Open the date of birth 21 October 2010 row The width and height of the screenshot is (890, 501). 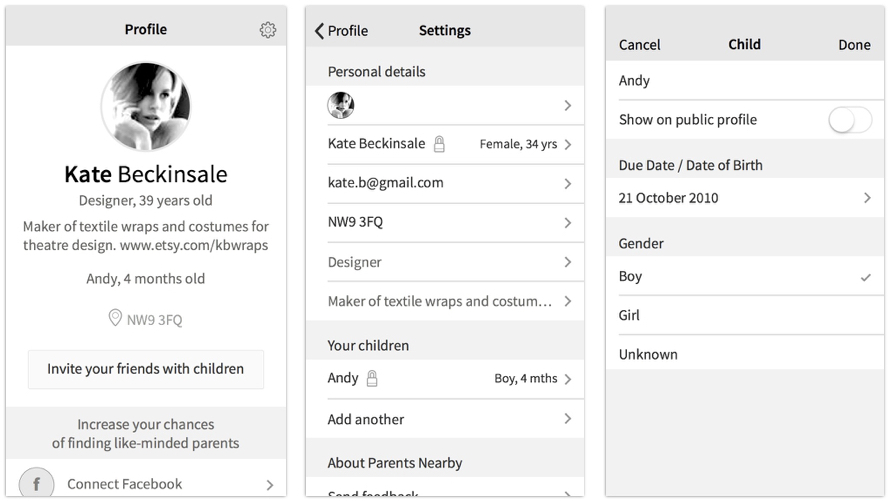tap(744, 198)
